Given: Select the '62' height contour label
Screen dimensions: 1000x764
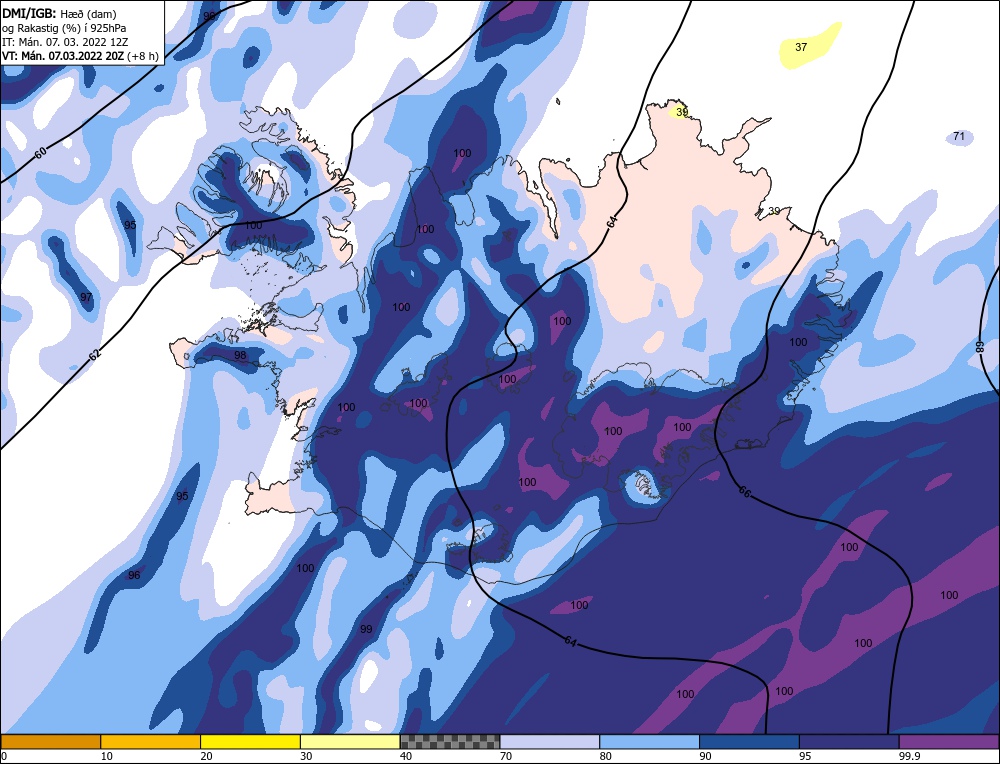Looking at the screenshot, I should [x=94, y=355].
